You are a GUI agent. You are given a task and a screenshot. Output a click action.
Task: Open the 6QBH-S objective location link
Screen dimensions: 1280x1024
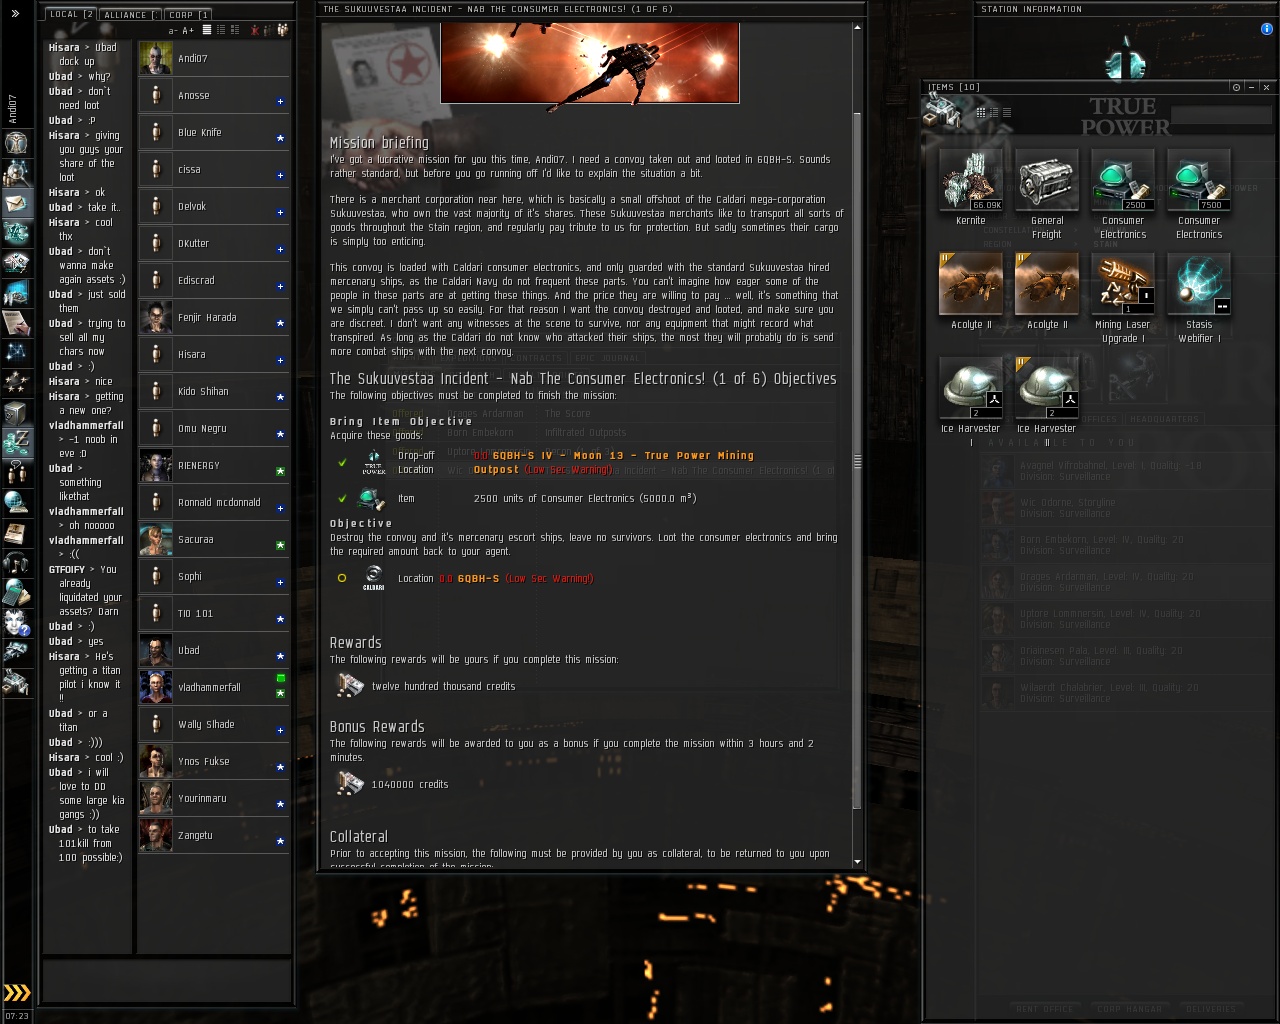[x=478, y=578]
